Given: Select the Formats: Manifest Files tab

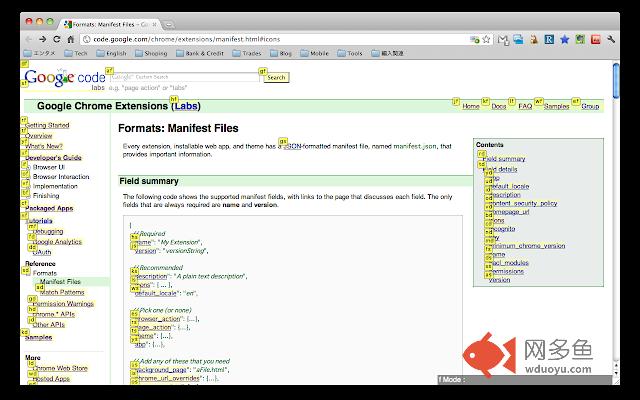Looking at the screenshot, I should (x=110, y=24).
